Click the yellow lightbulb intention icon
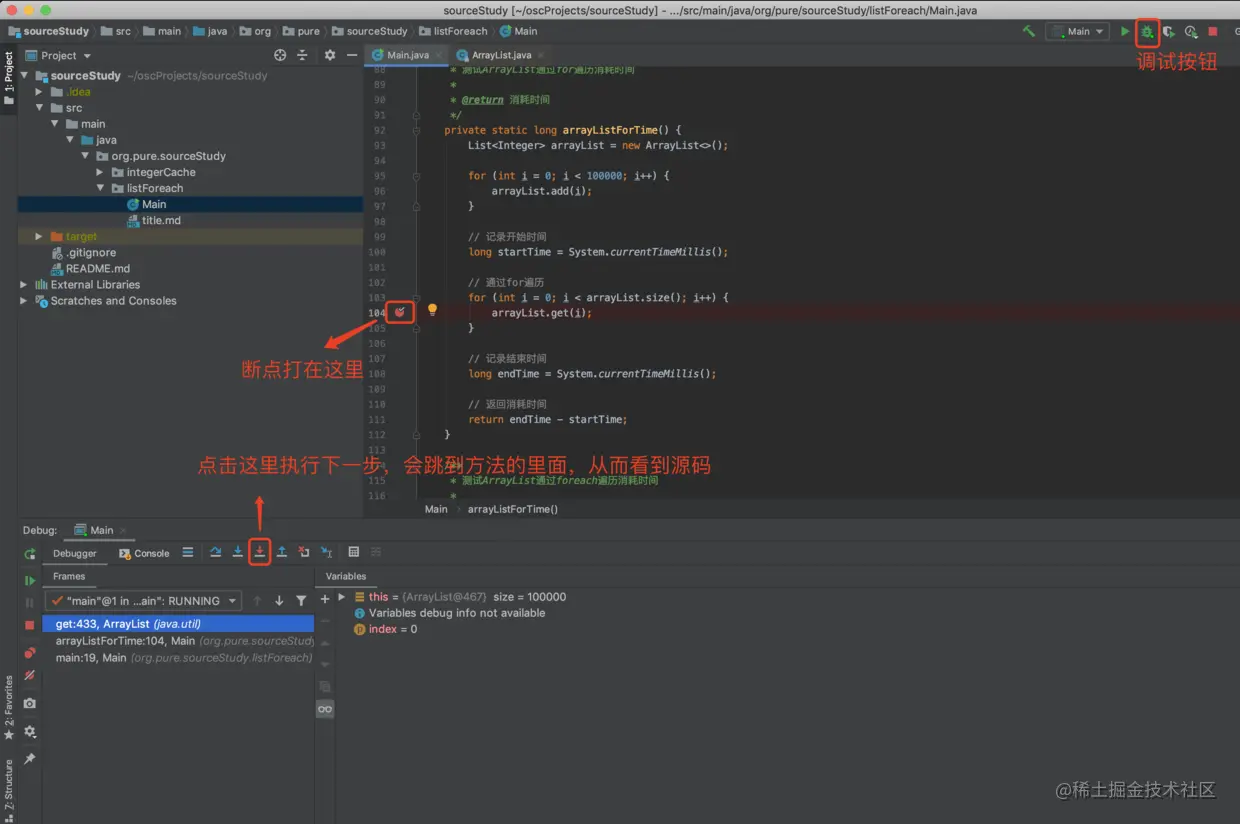1240x824 pixels. [433, 310]
